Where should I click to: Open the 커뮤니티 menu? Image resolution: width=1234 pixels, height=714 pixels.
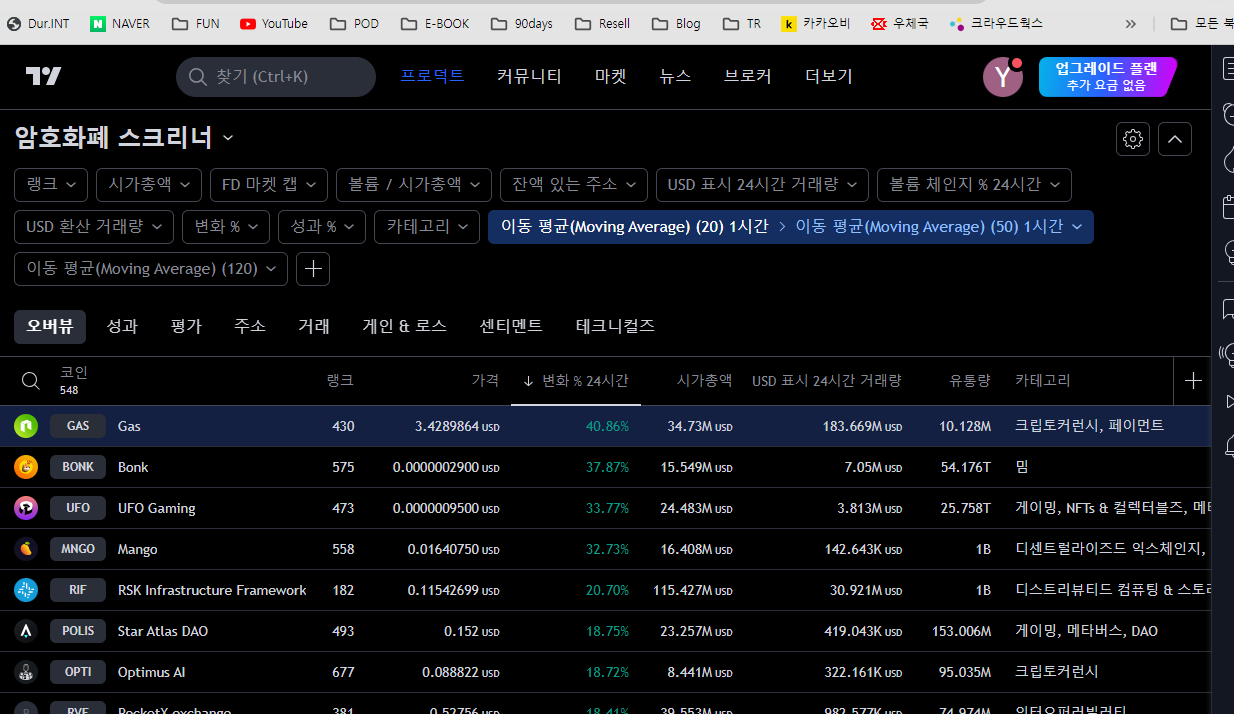point(529,76)
